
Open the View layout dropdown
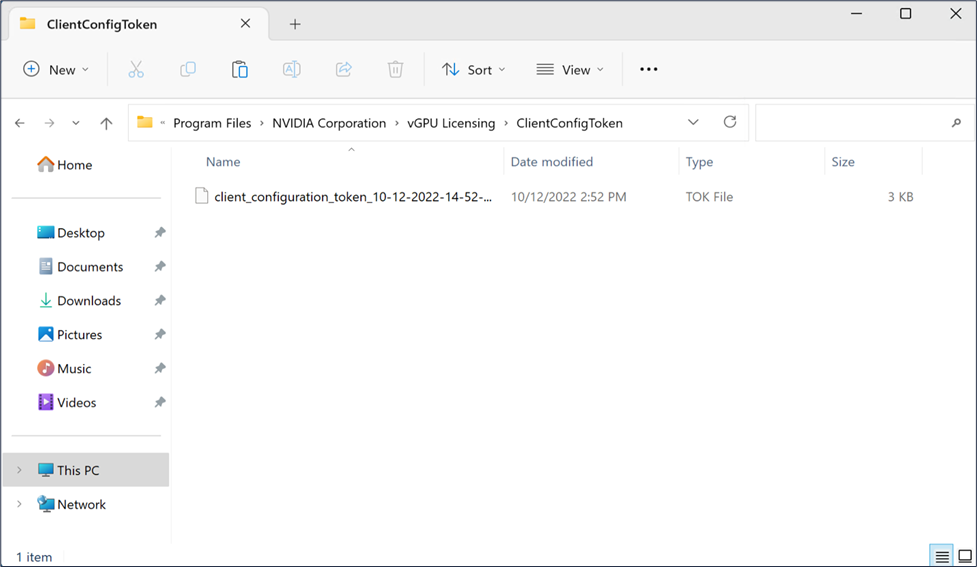pos(570,69)
